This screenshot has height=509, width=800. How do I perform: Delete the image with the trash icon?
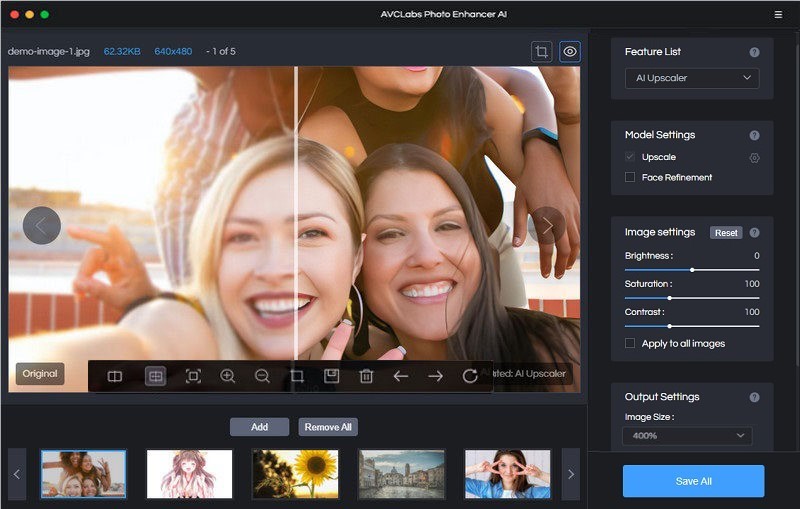point(366,376)
